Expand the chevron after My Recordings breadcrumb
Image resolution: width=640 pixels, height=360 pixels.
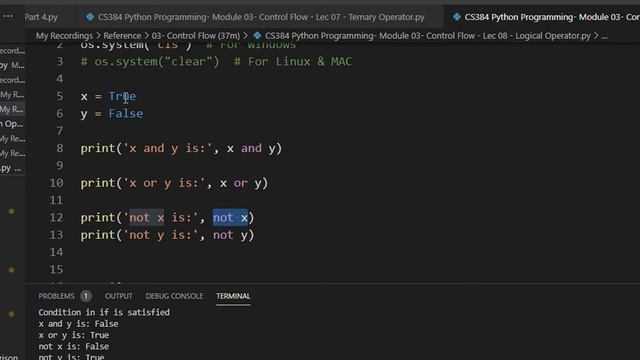click(x=98, y=36)
